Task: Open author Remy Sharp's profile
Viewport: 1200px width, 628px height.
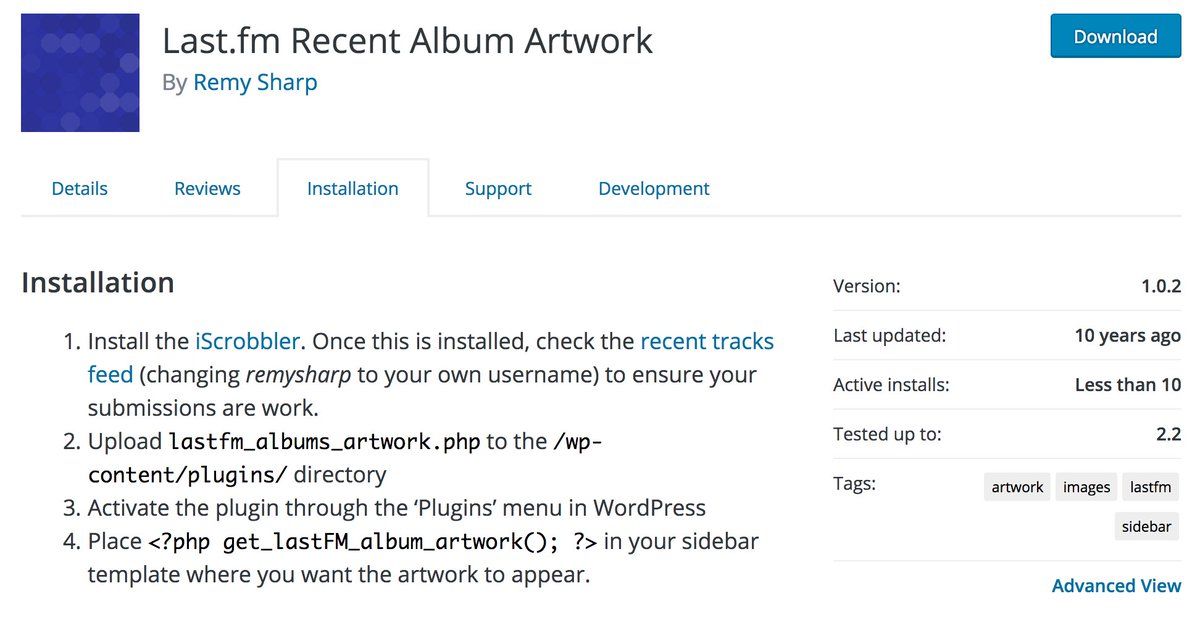Action: 255,83
